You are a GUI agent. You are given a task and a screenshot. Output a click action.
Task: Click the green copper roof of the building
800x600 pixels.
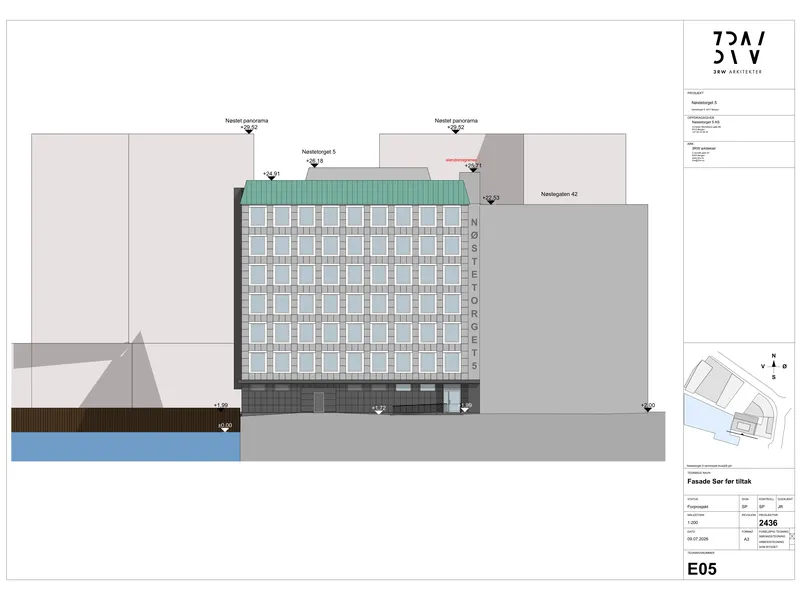(355, 191)
